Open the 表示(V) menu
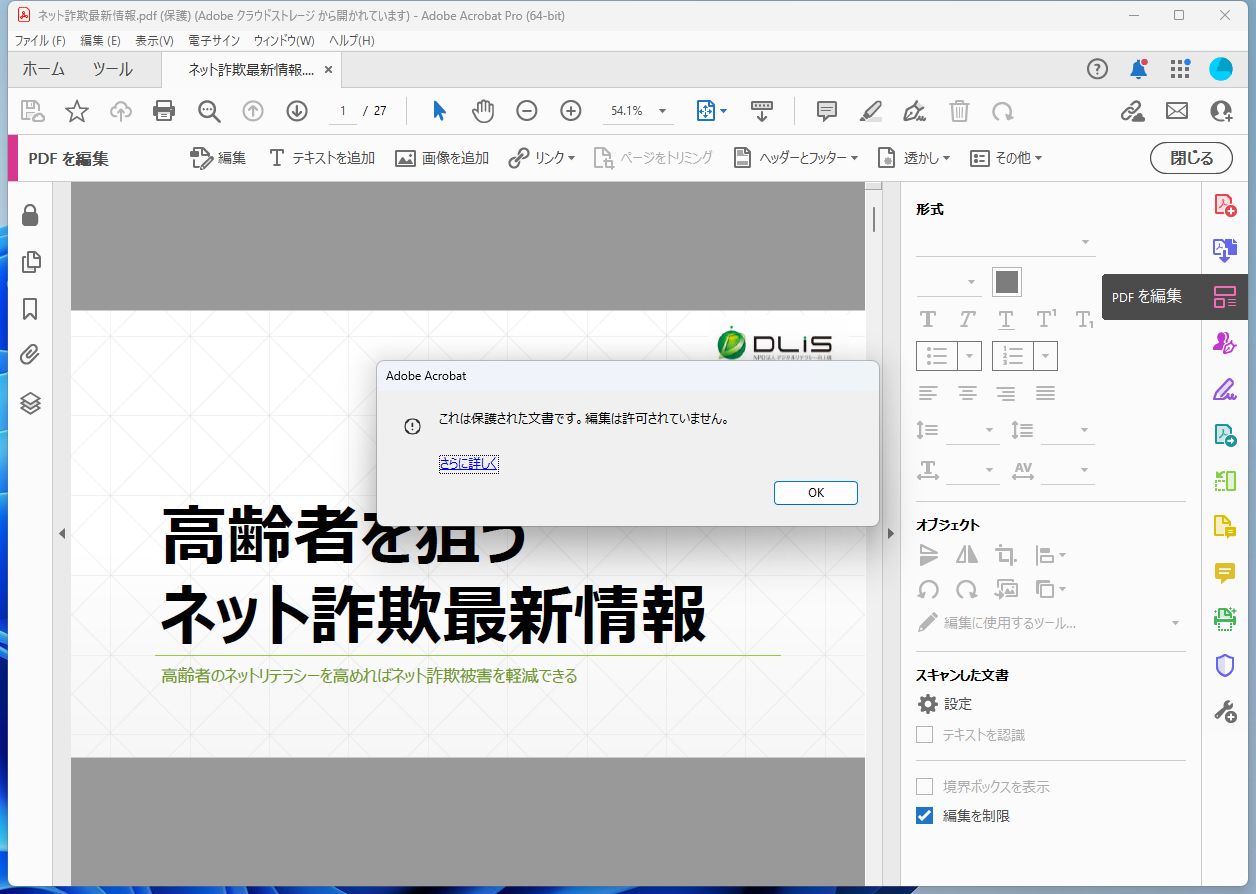 (x=152, y=40)
